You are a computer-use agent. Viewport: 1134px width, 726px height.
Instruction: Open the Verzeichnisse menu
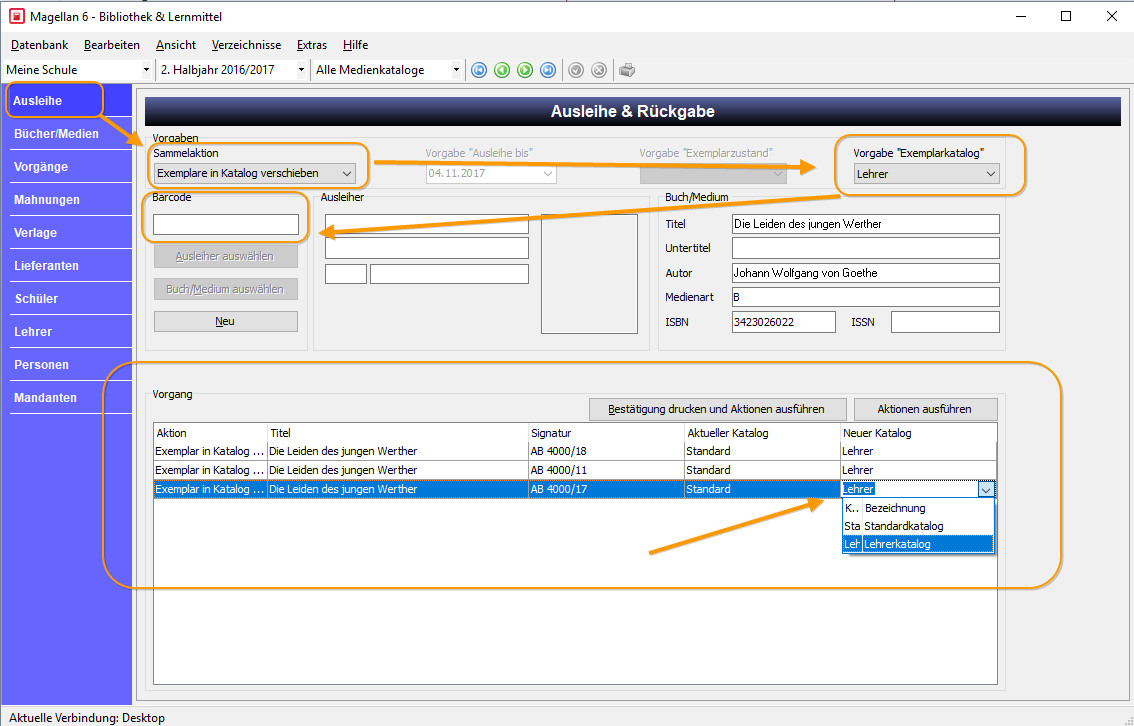247,45
